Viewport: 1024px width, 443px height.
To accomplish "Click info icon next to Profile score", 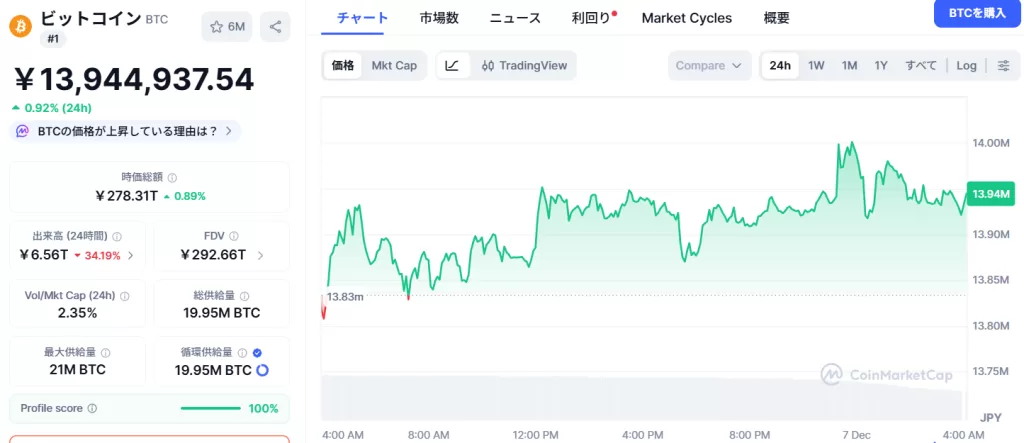I will pyautogui.click(x=92, y=408).
